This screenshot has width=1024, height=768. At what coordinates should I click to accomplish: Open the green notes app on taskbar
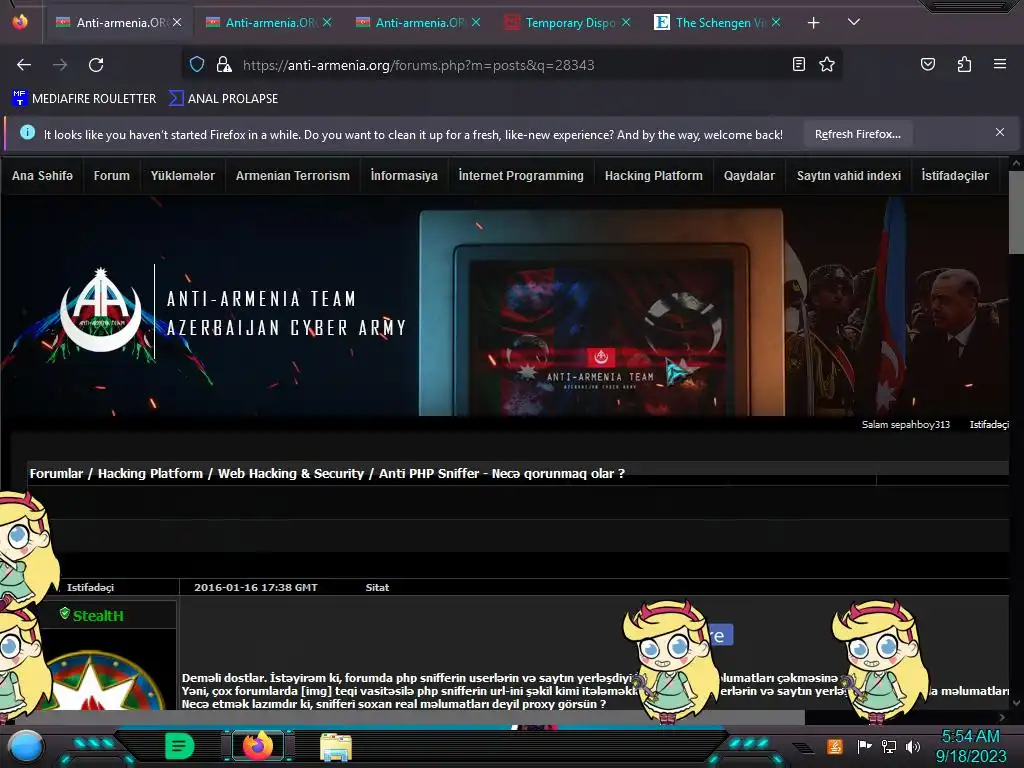click(179, 746)
